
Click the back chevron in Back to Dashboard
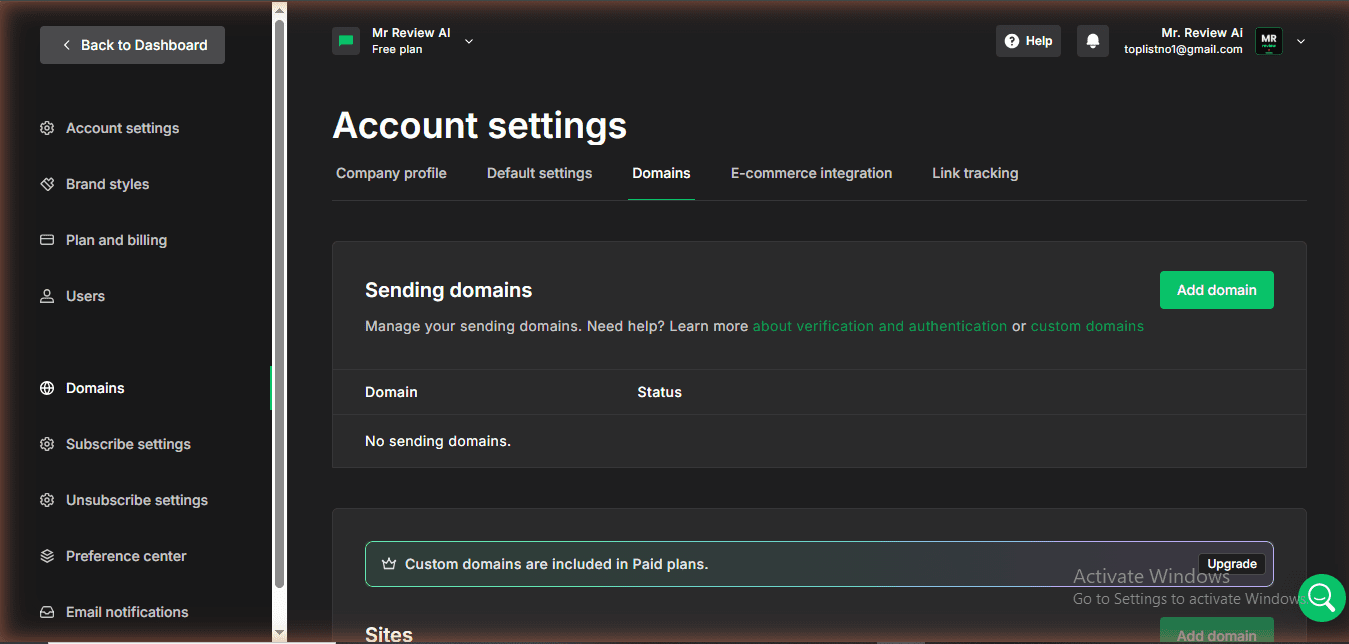pyautogui.click(x=66, y=45)
